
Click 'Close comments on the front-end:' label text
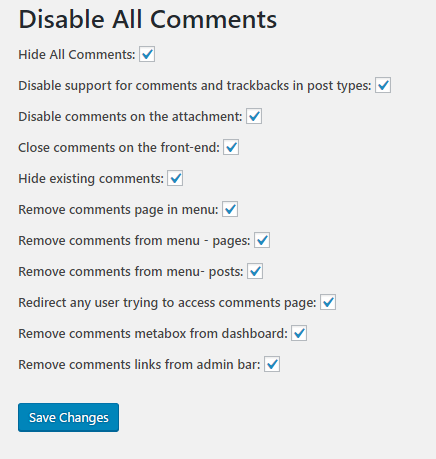[119, 148]
